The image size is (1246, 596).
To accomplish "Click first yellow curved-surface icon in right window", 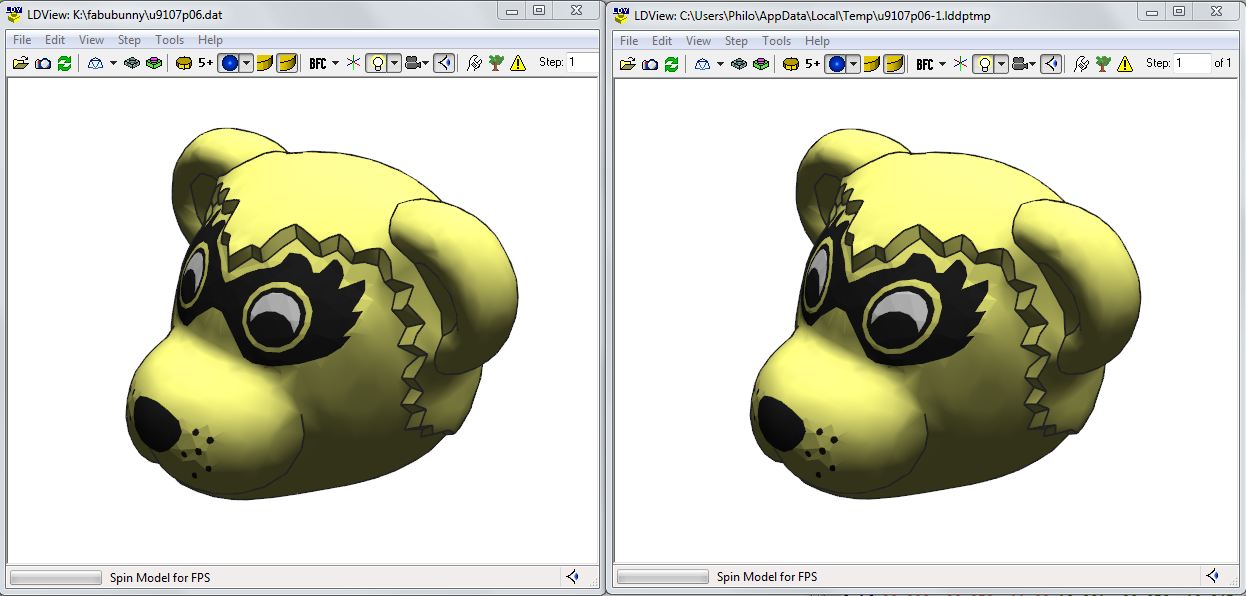I will [872, 64].
